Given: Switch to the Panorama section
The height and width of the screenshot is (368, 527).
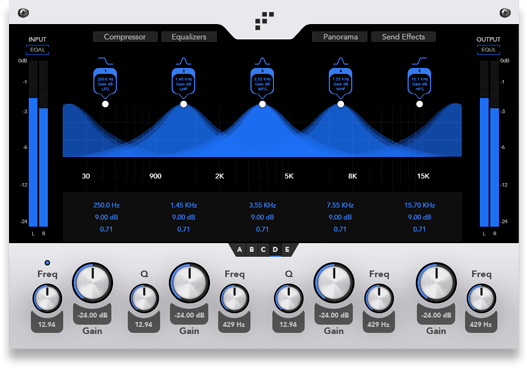Looking at the screenshot, I should (x=340, y=37).
